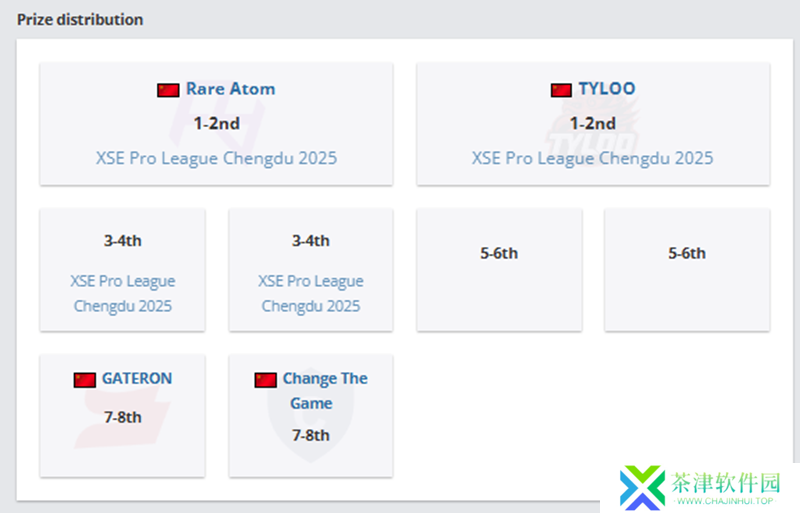Follow XSE Pro League link under Rare Atom
Screen dimensions: 800x513
point(216,158)
